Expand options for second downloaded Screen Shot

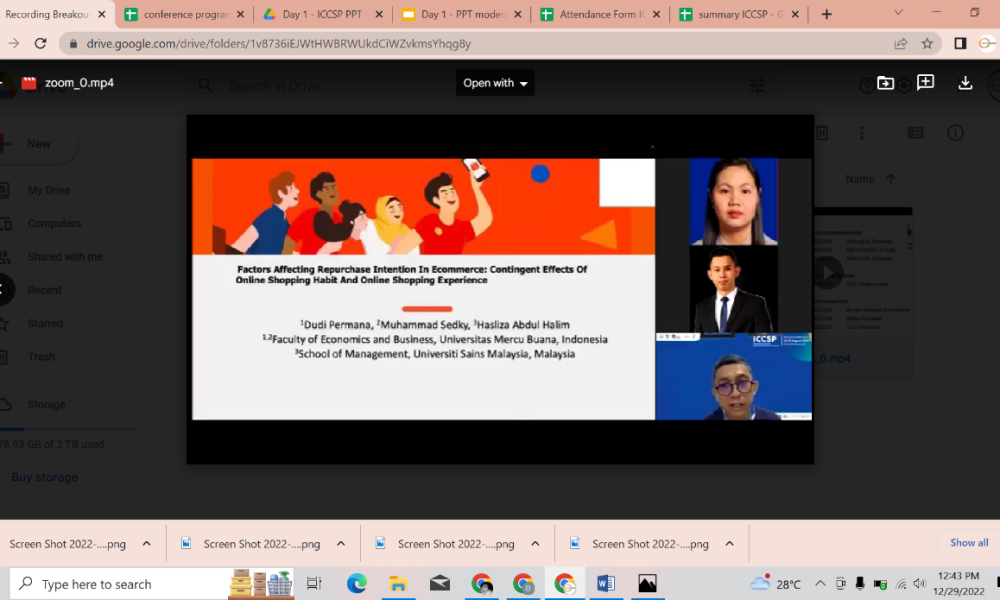pos(341,544)
